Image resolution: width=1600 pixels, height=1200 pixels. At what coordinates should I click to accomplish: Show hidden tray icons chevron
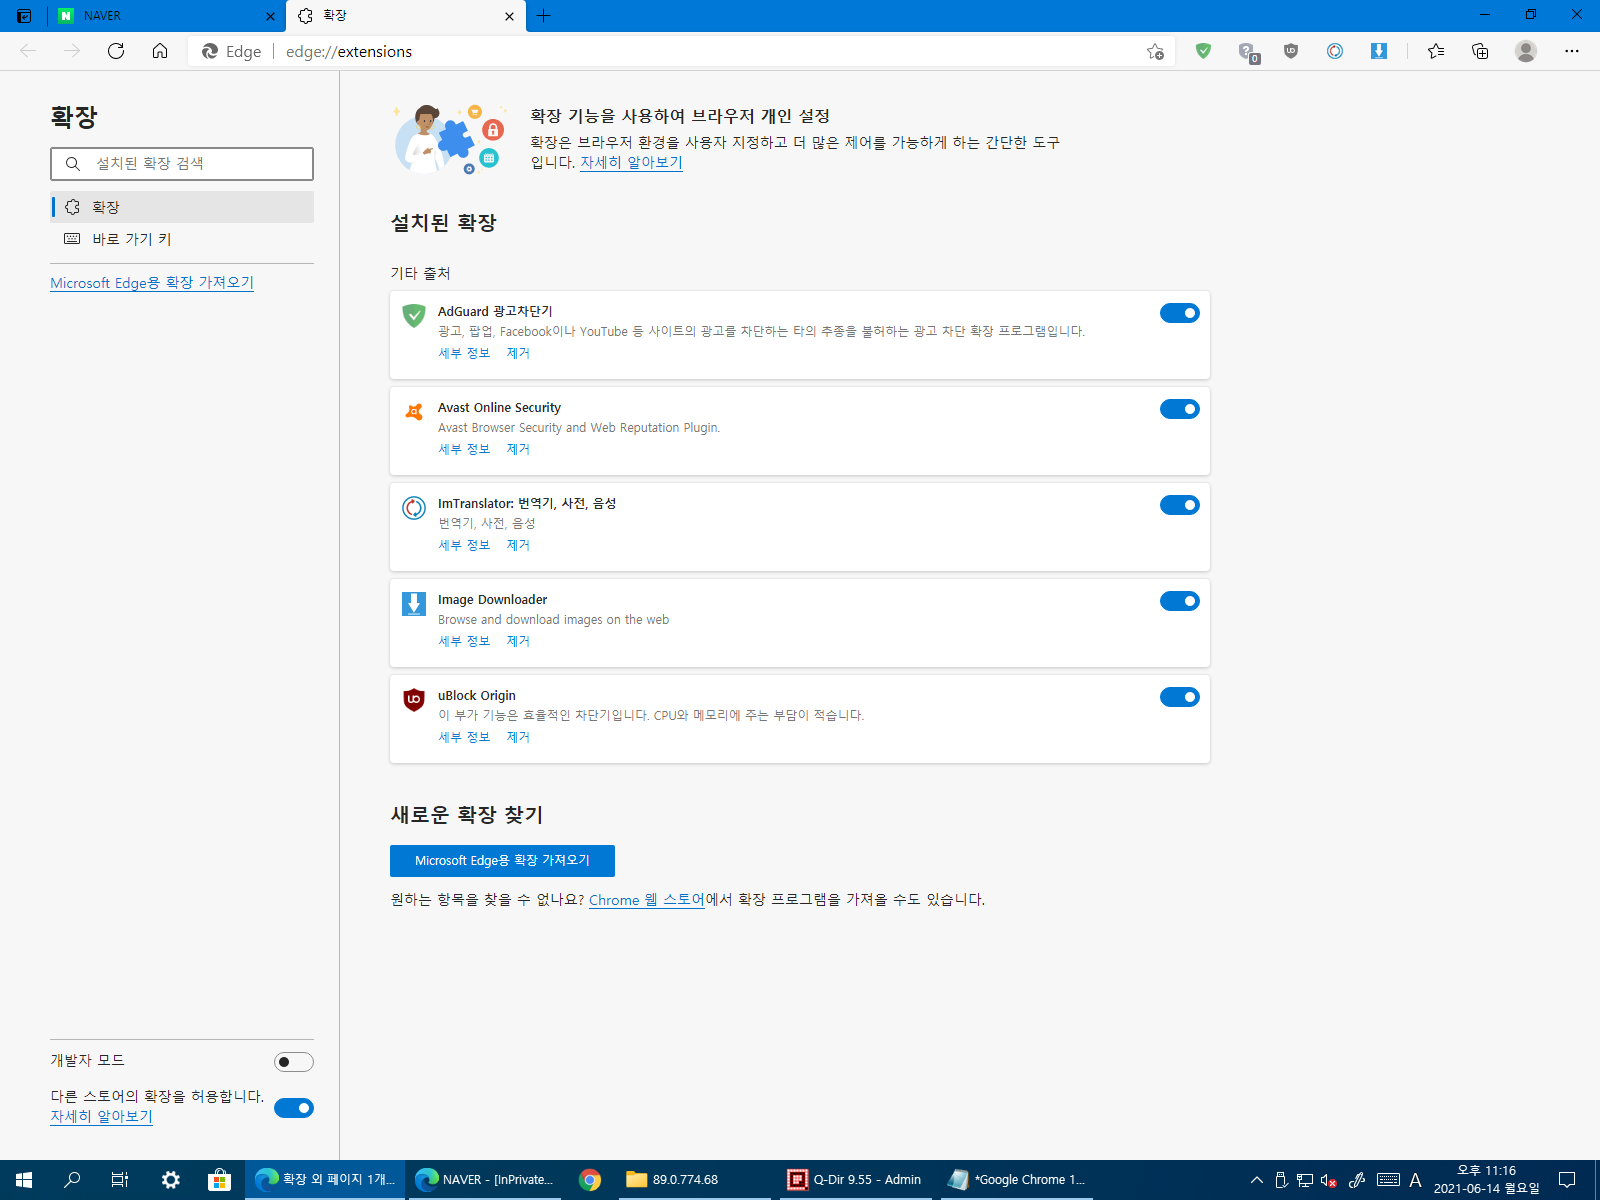coord(1257,1180)
